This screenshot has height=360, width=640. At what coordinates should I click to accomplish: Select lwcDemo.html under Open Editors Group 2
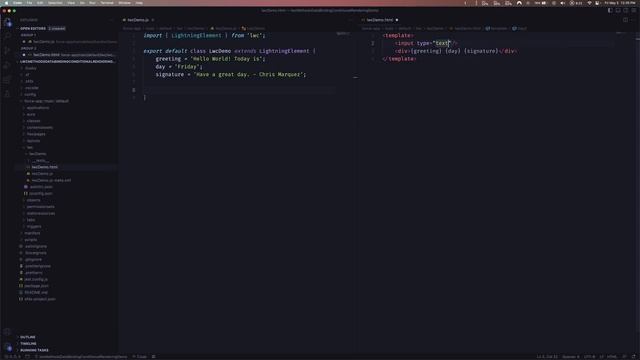(x=46, y=55)
